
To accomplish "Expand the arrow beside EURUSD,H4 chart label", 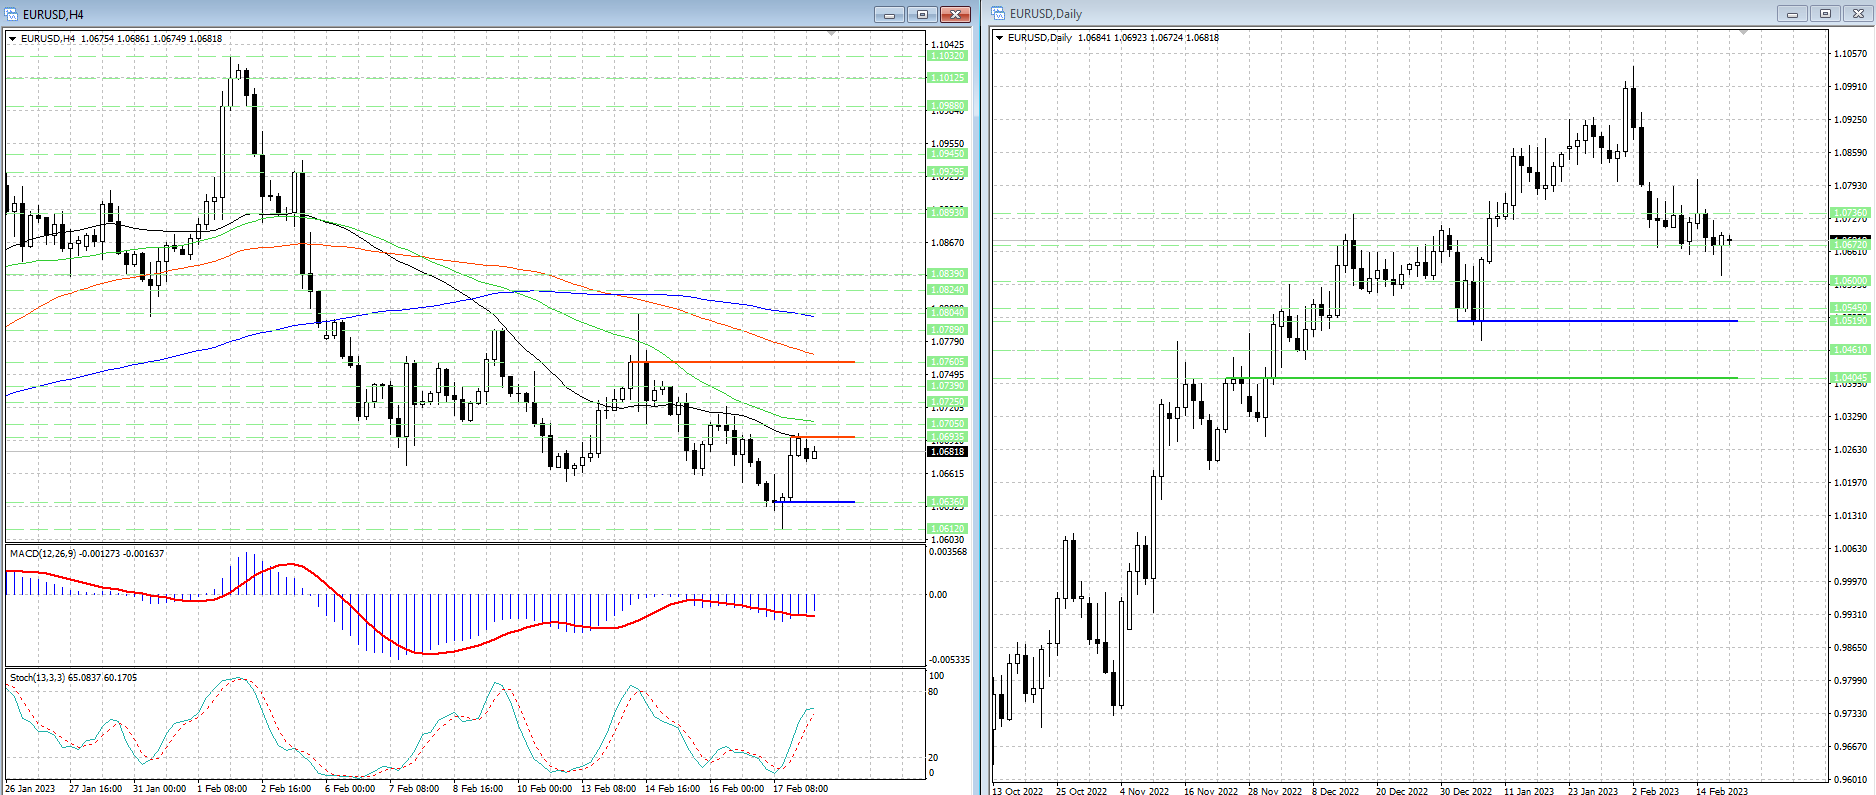I will pyautogui.click(x=13, y=39).
